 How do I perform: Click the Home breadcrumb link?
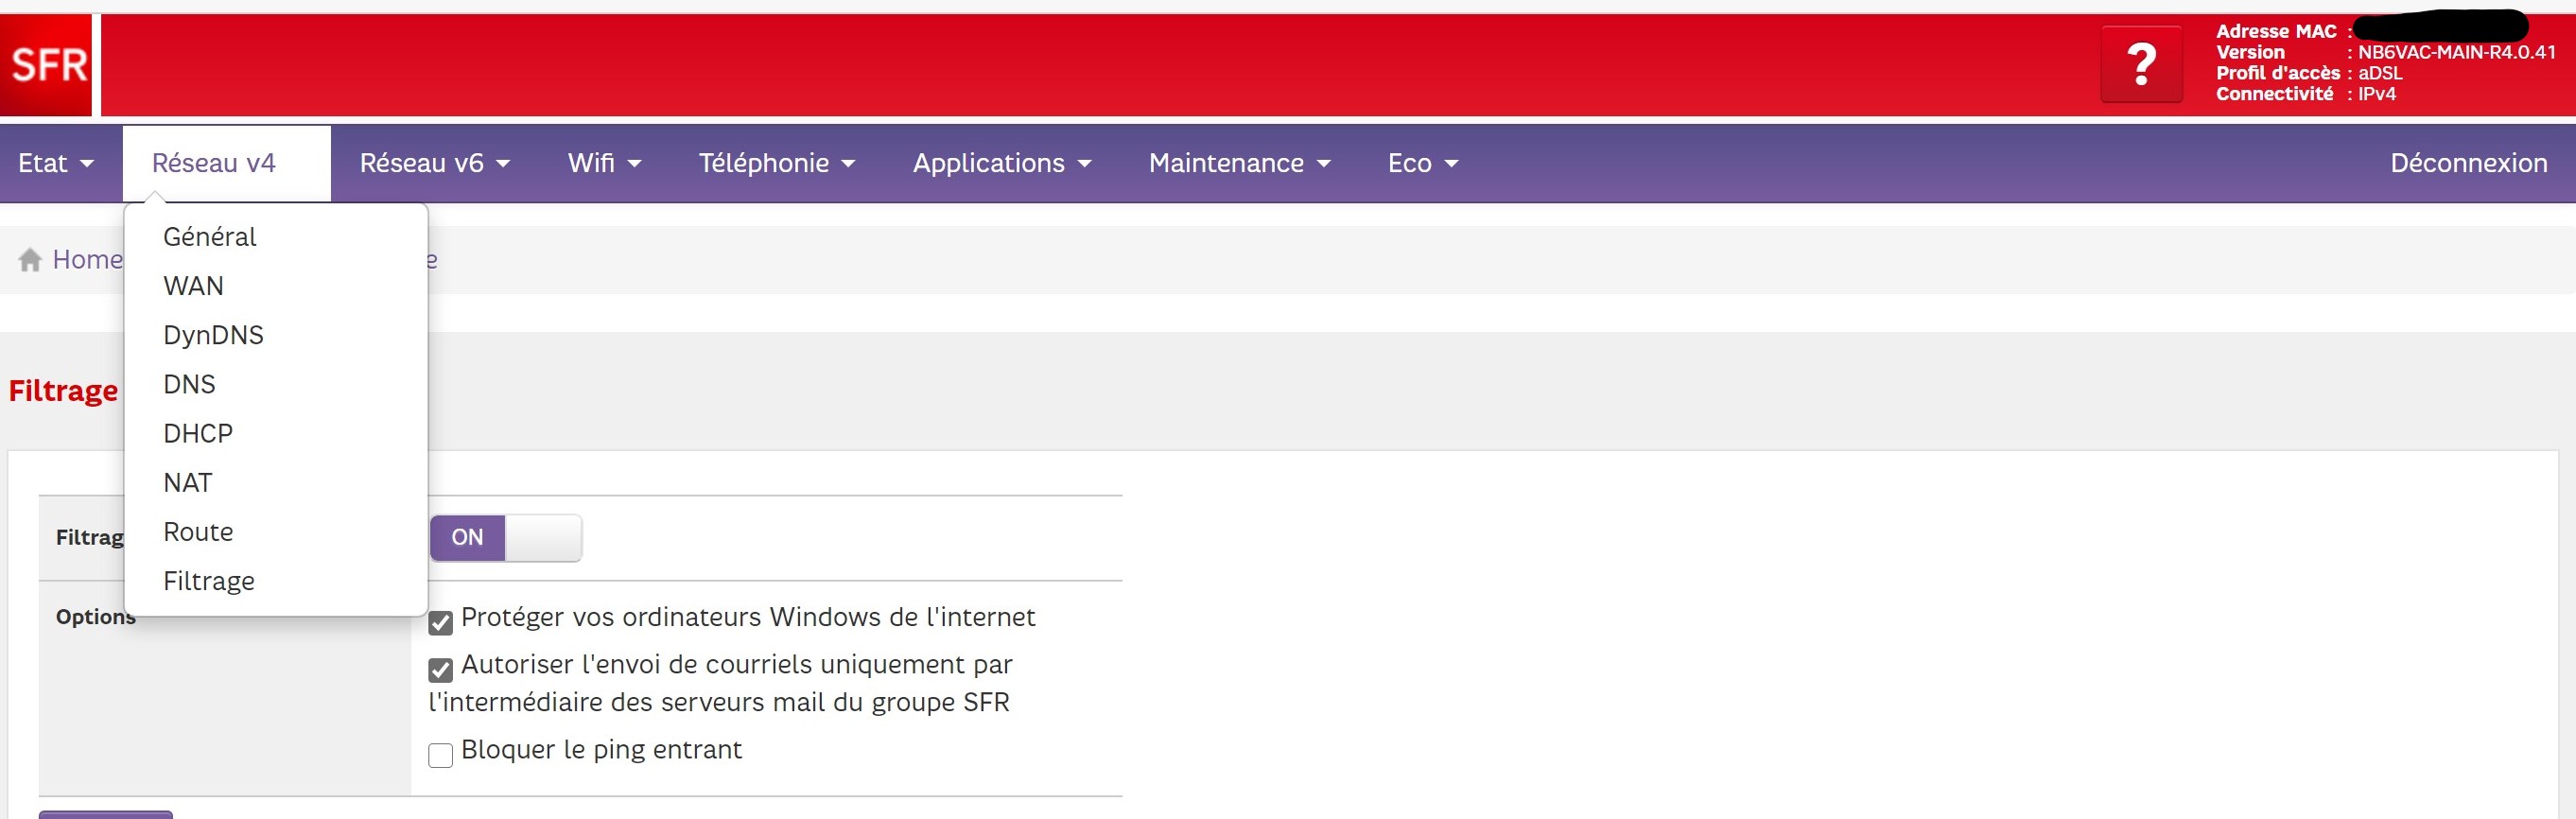87,260
